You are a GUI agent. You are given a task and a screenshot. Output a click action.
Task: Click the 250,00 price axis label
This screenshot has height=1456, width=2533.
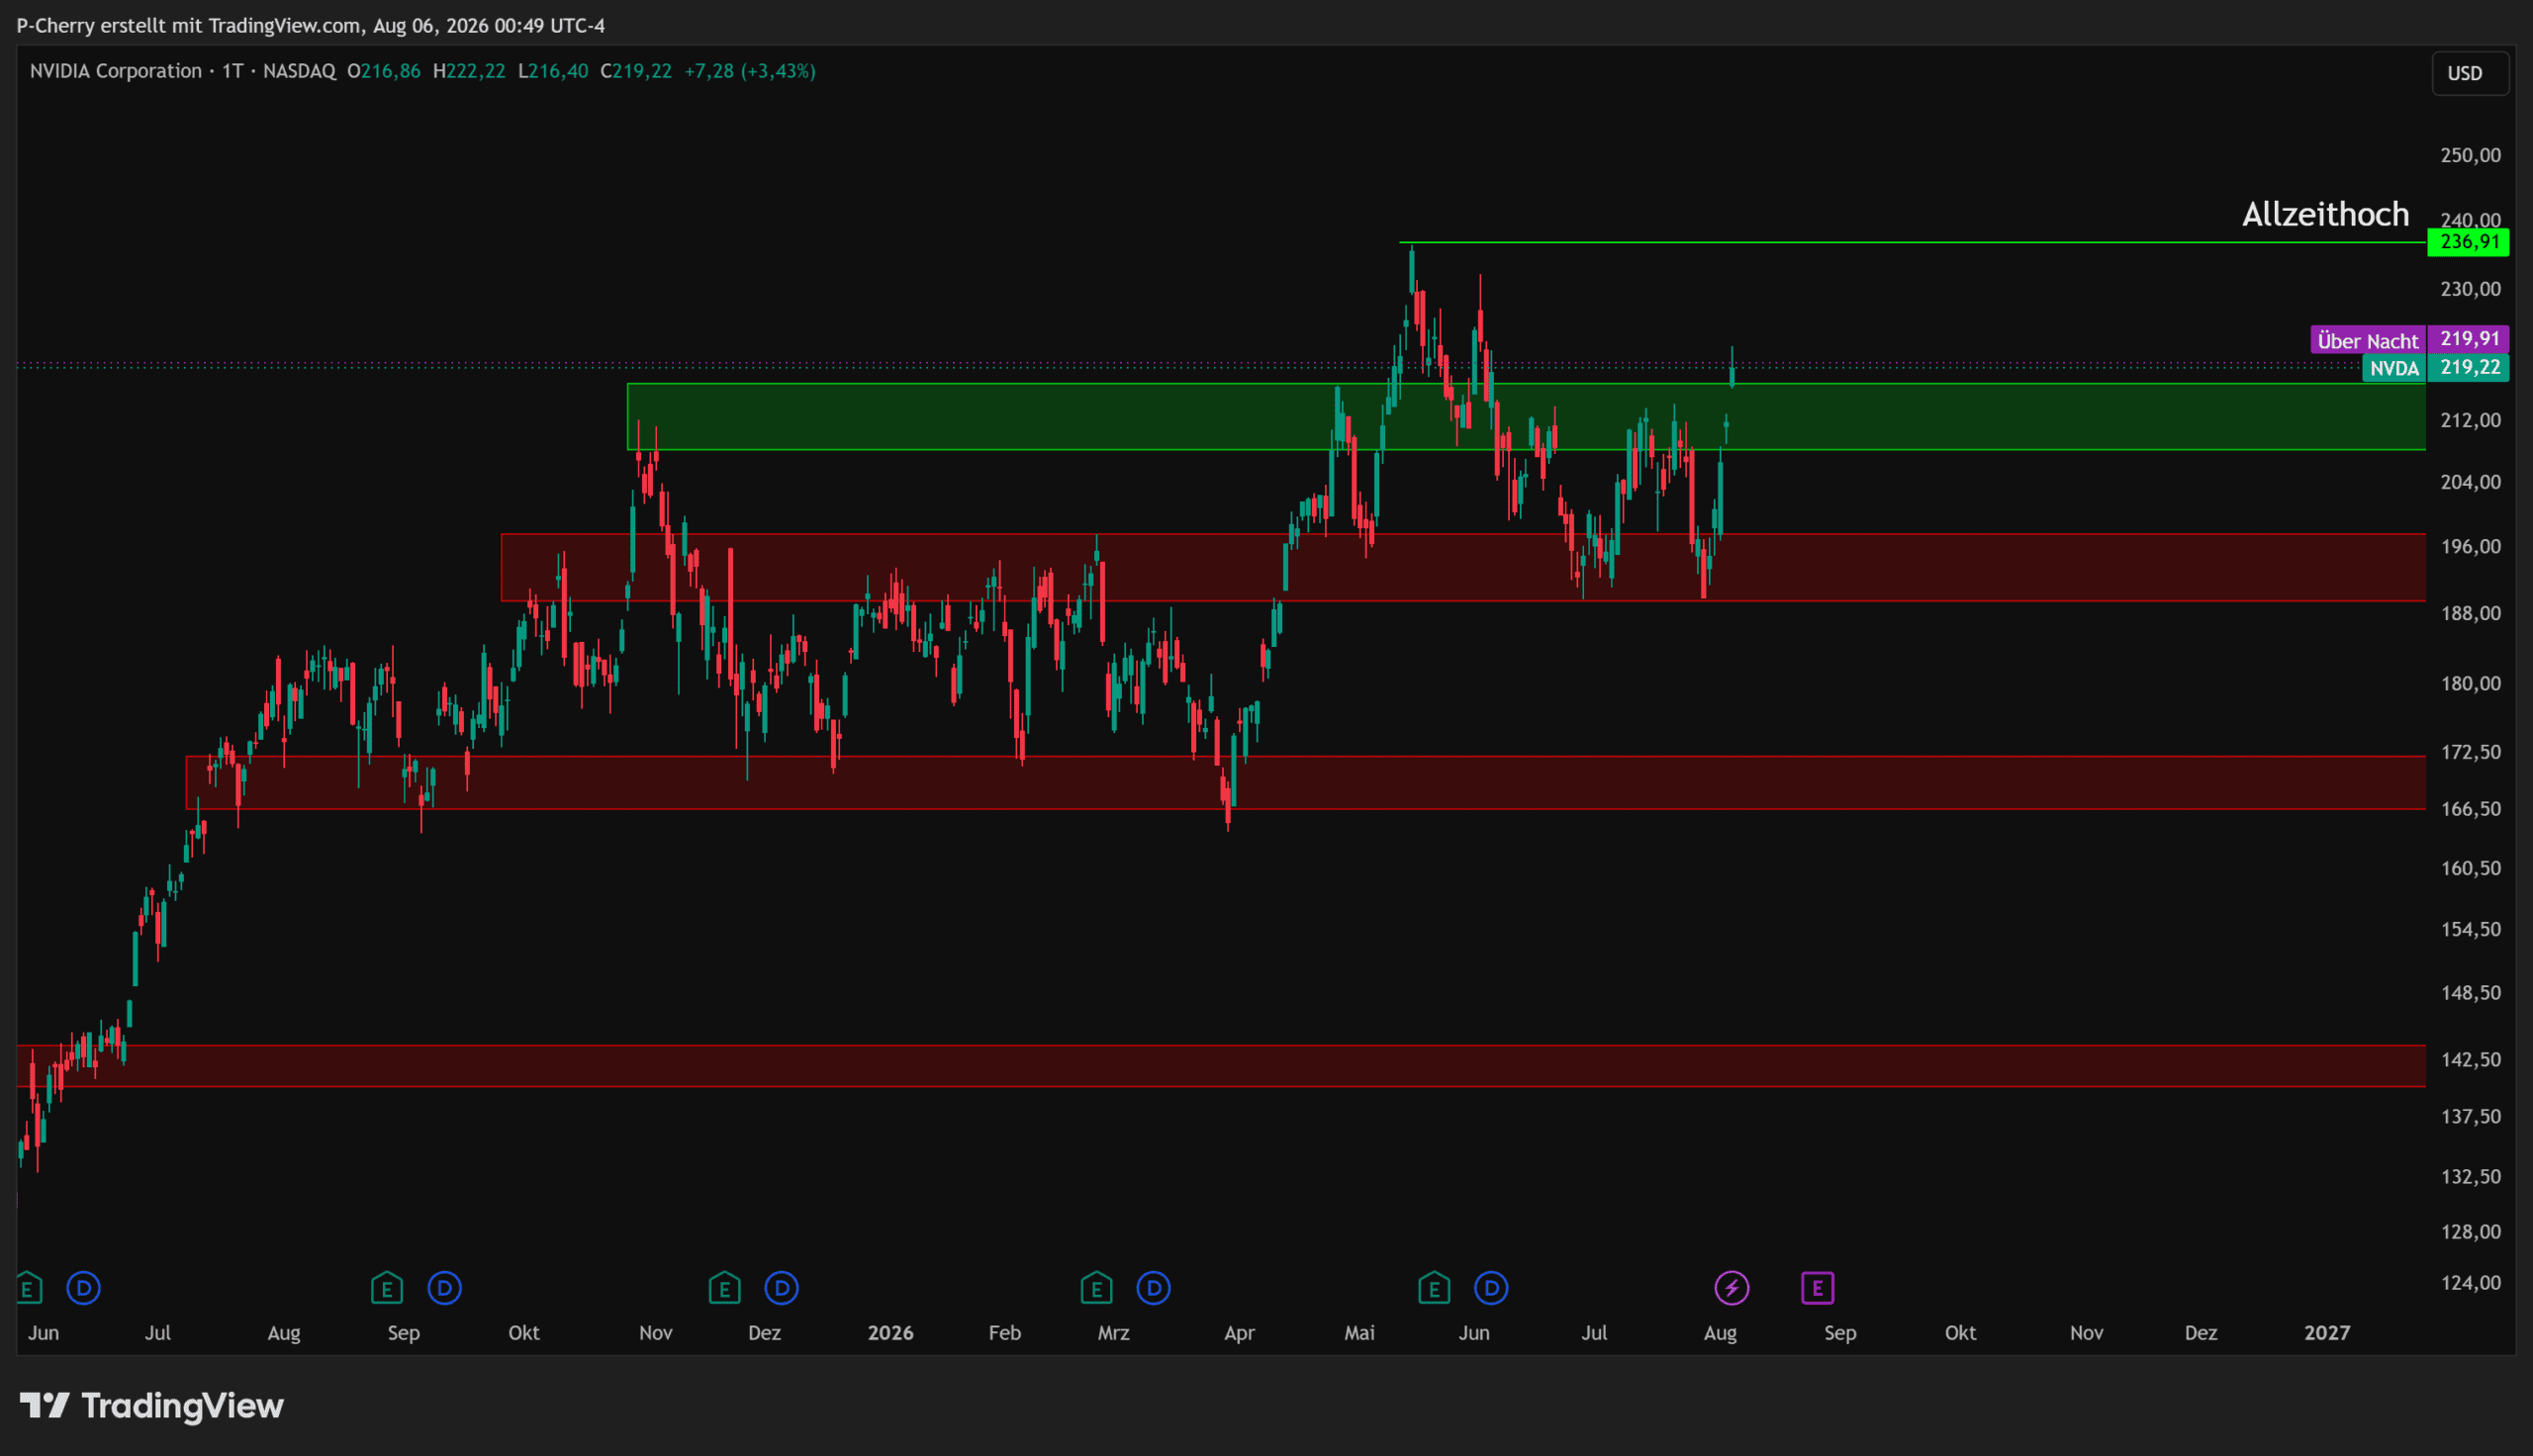click(x=2470, y=155)
